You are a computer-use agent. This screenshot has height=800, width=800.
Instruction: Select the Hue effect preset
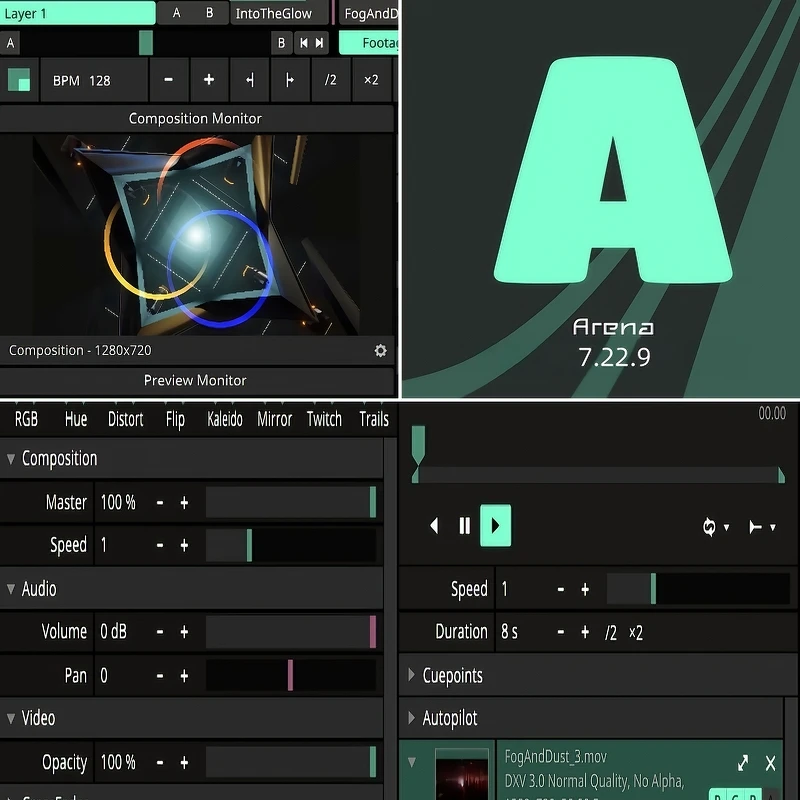pos(76,419)
